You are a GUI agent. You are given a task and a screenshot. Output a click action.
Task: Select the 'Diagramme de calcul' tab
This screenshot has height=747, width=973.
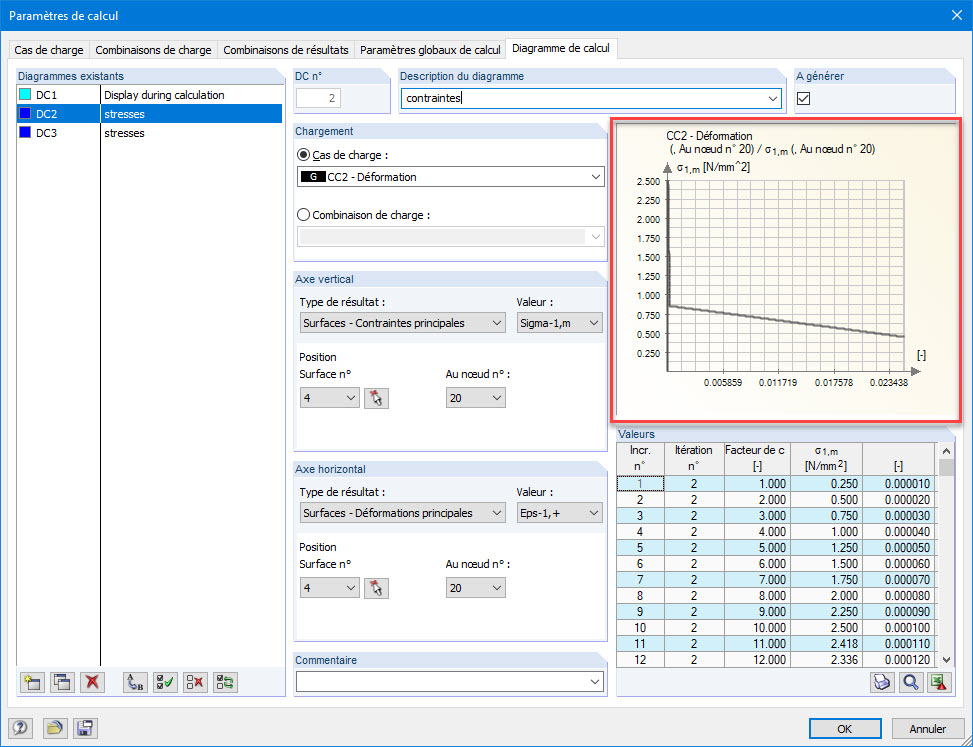tap(561, 48)
